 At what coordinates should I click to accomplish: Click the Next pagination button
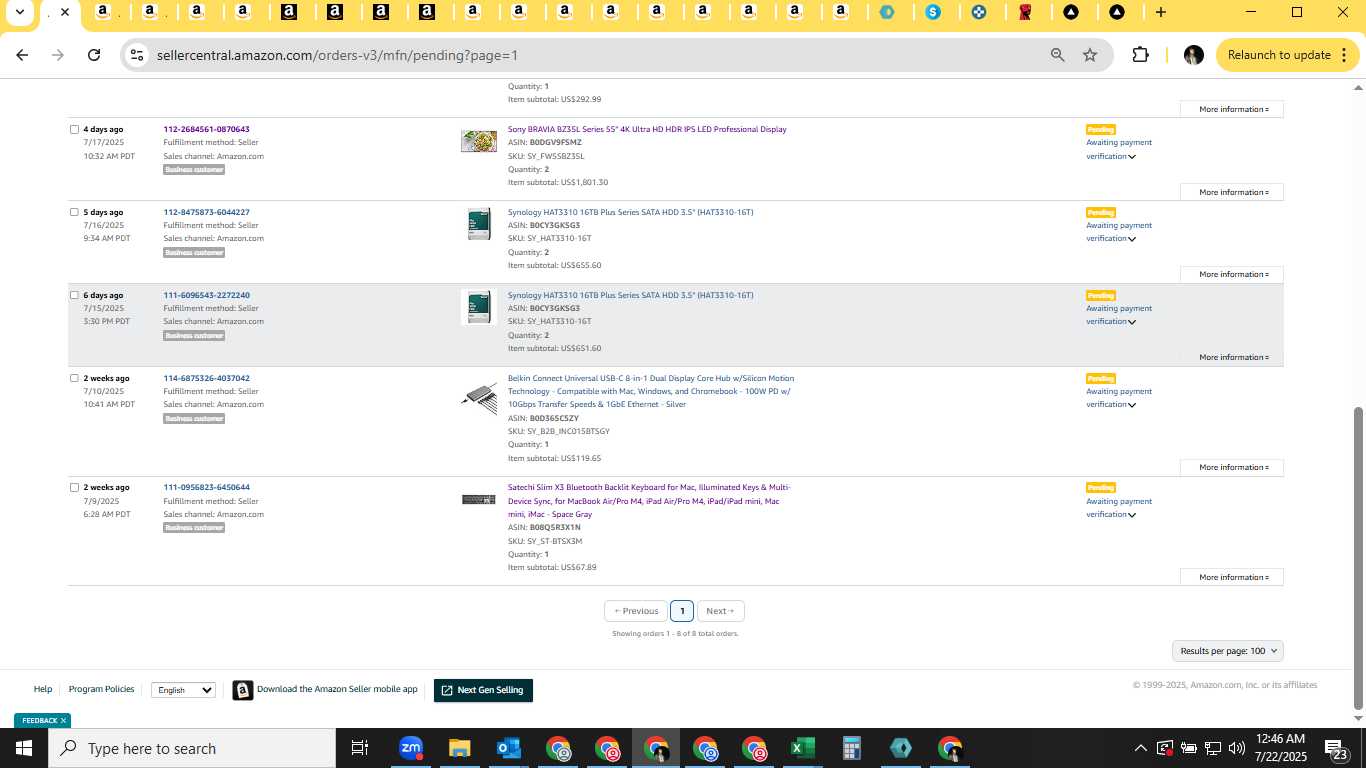coord(720,611)
